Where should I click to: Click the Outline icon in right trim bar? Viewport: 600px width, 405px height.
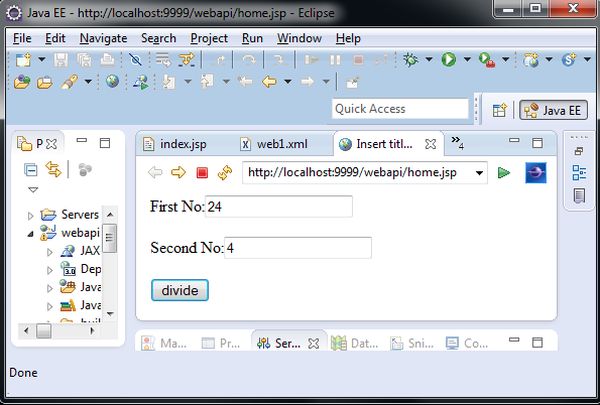pos(579,173)
